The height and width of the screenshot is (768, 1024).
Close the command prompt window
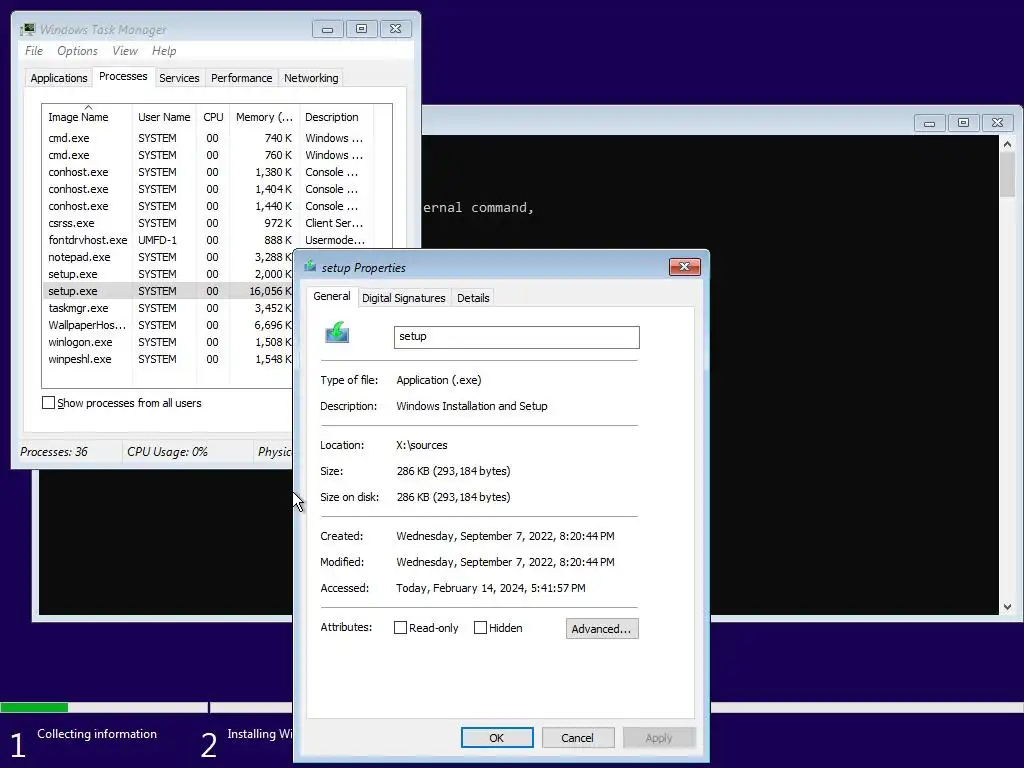click(x=997, y=123)
